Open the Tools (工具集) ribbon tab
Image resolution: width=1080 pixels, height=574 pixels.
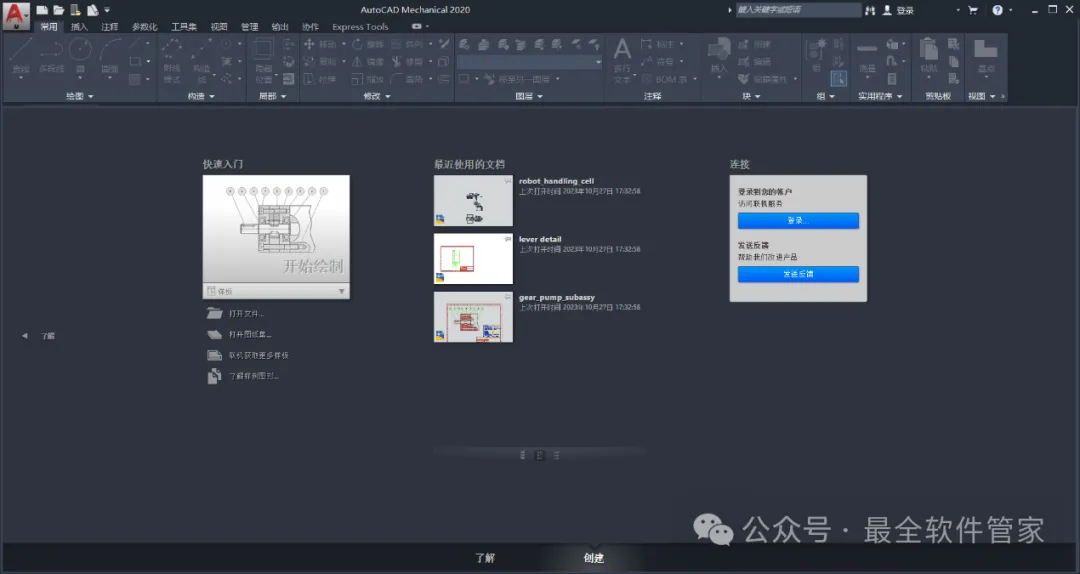click(184, 27)
